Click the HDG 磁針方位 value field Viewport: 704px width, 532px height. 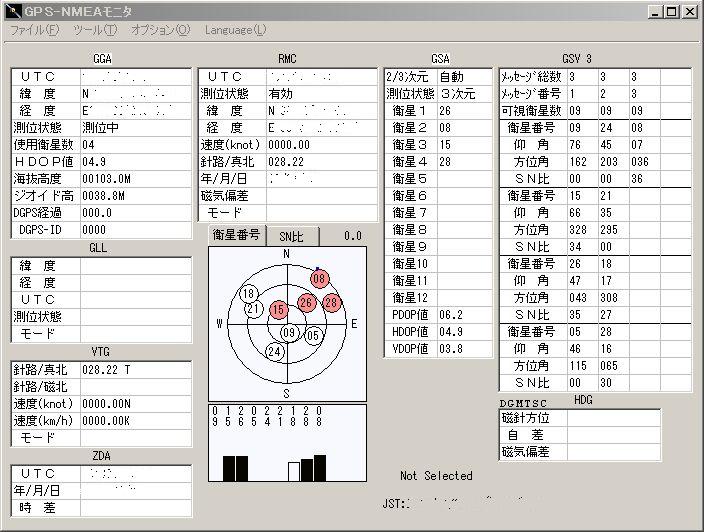coord(614,418)
